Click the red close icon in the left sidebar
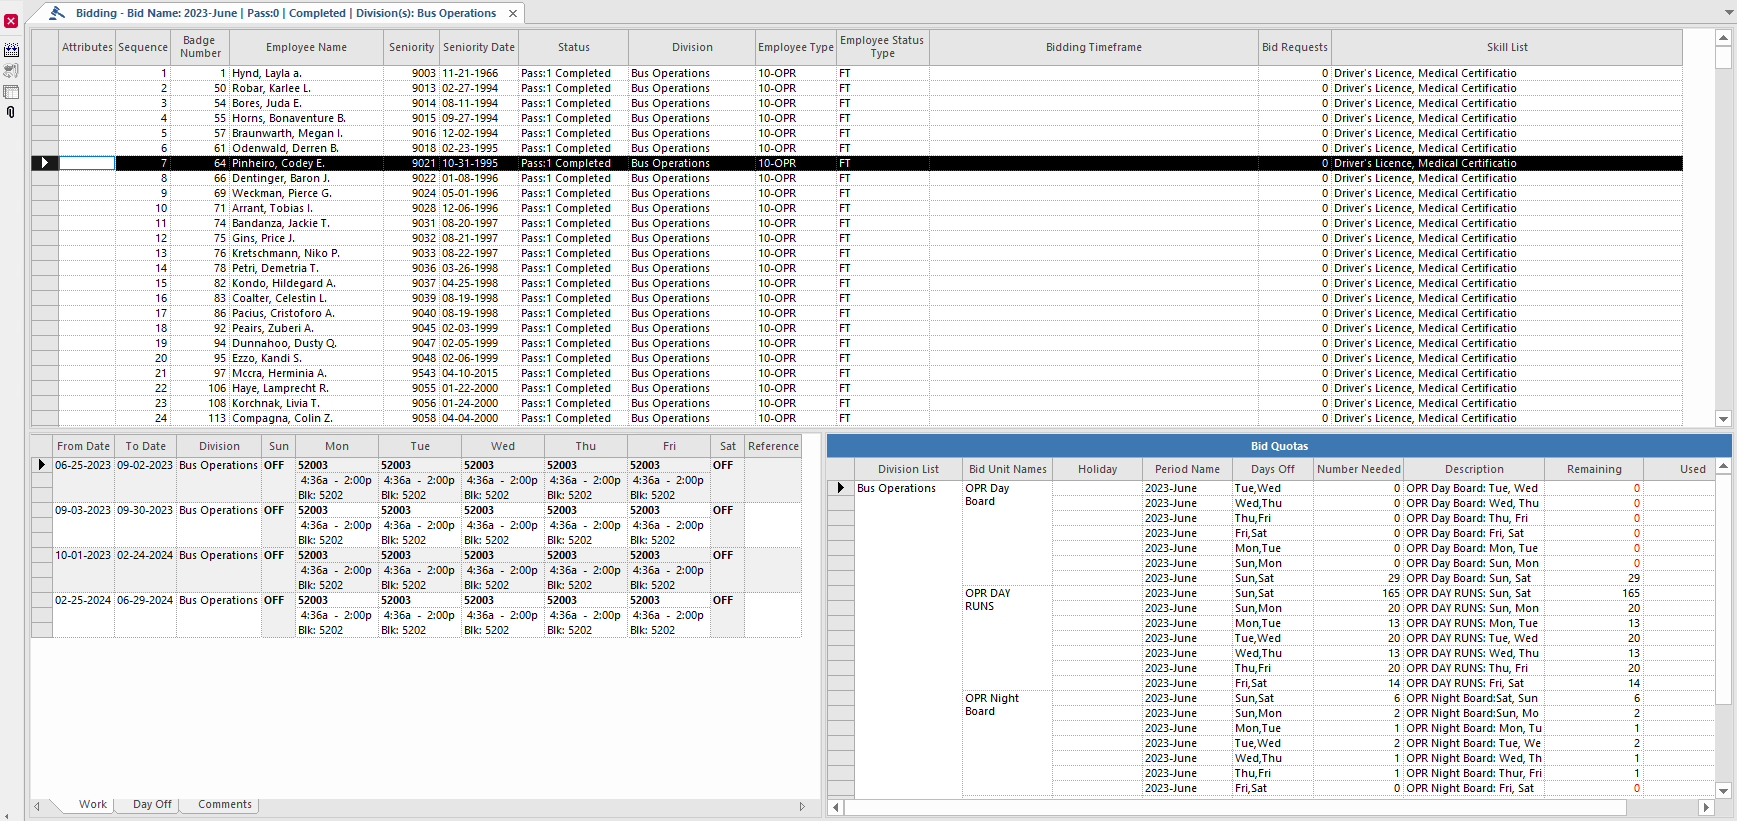Viewport: 1737px width, 821px height. pos(11,21)
